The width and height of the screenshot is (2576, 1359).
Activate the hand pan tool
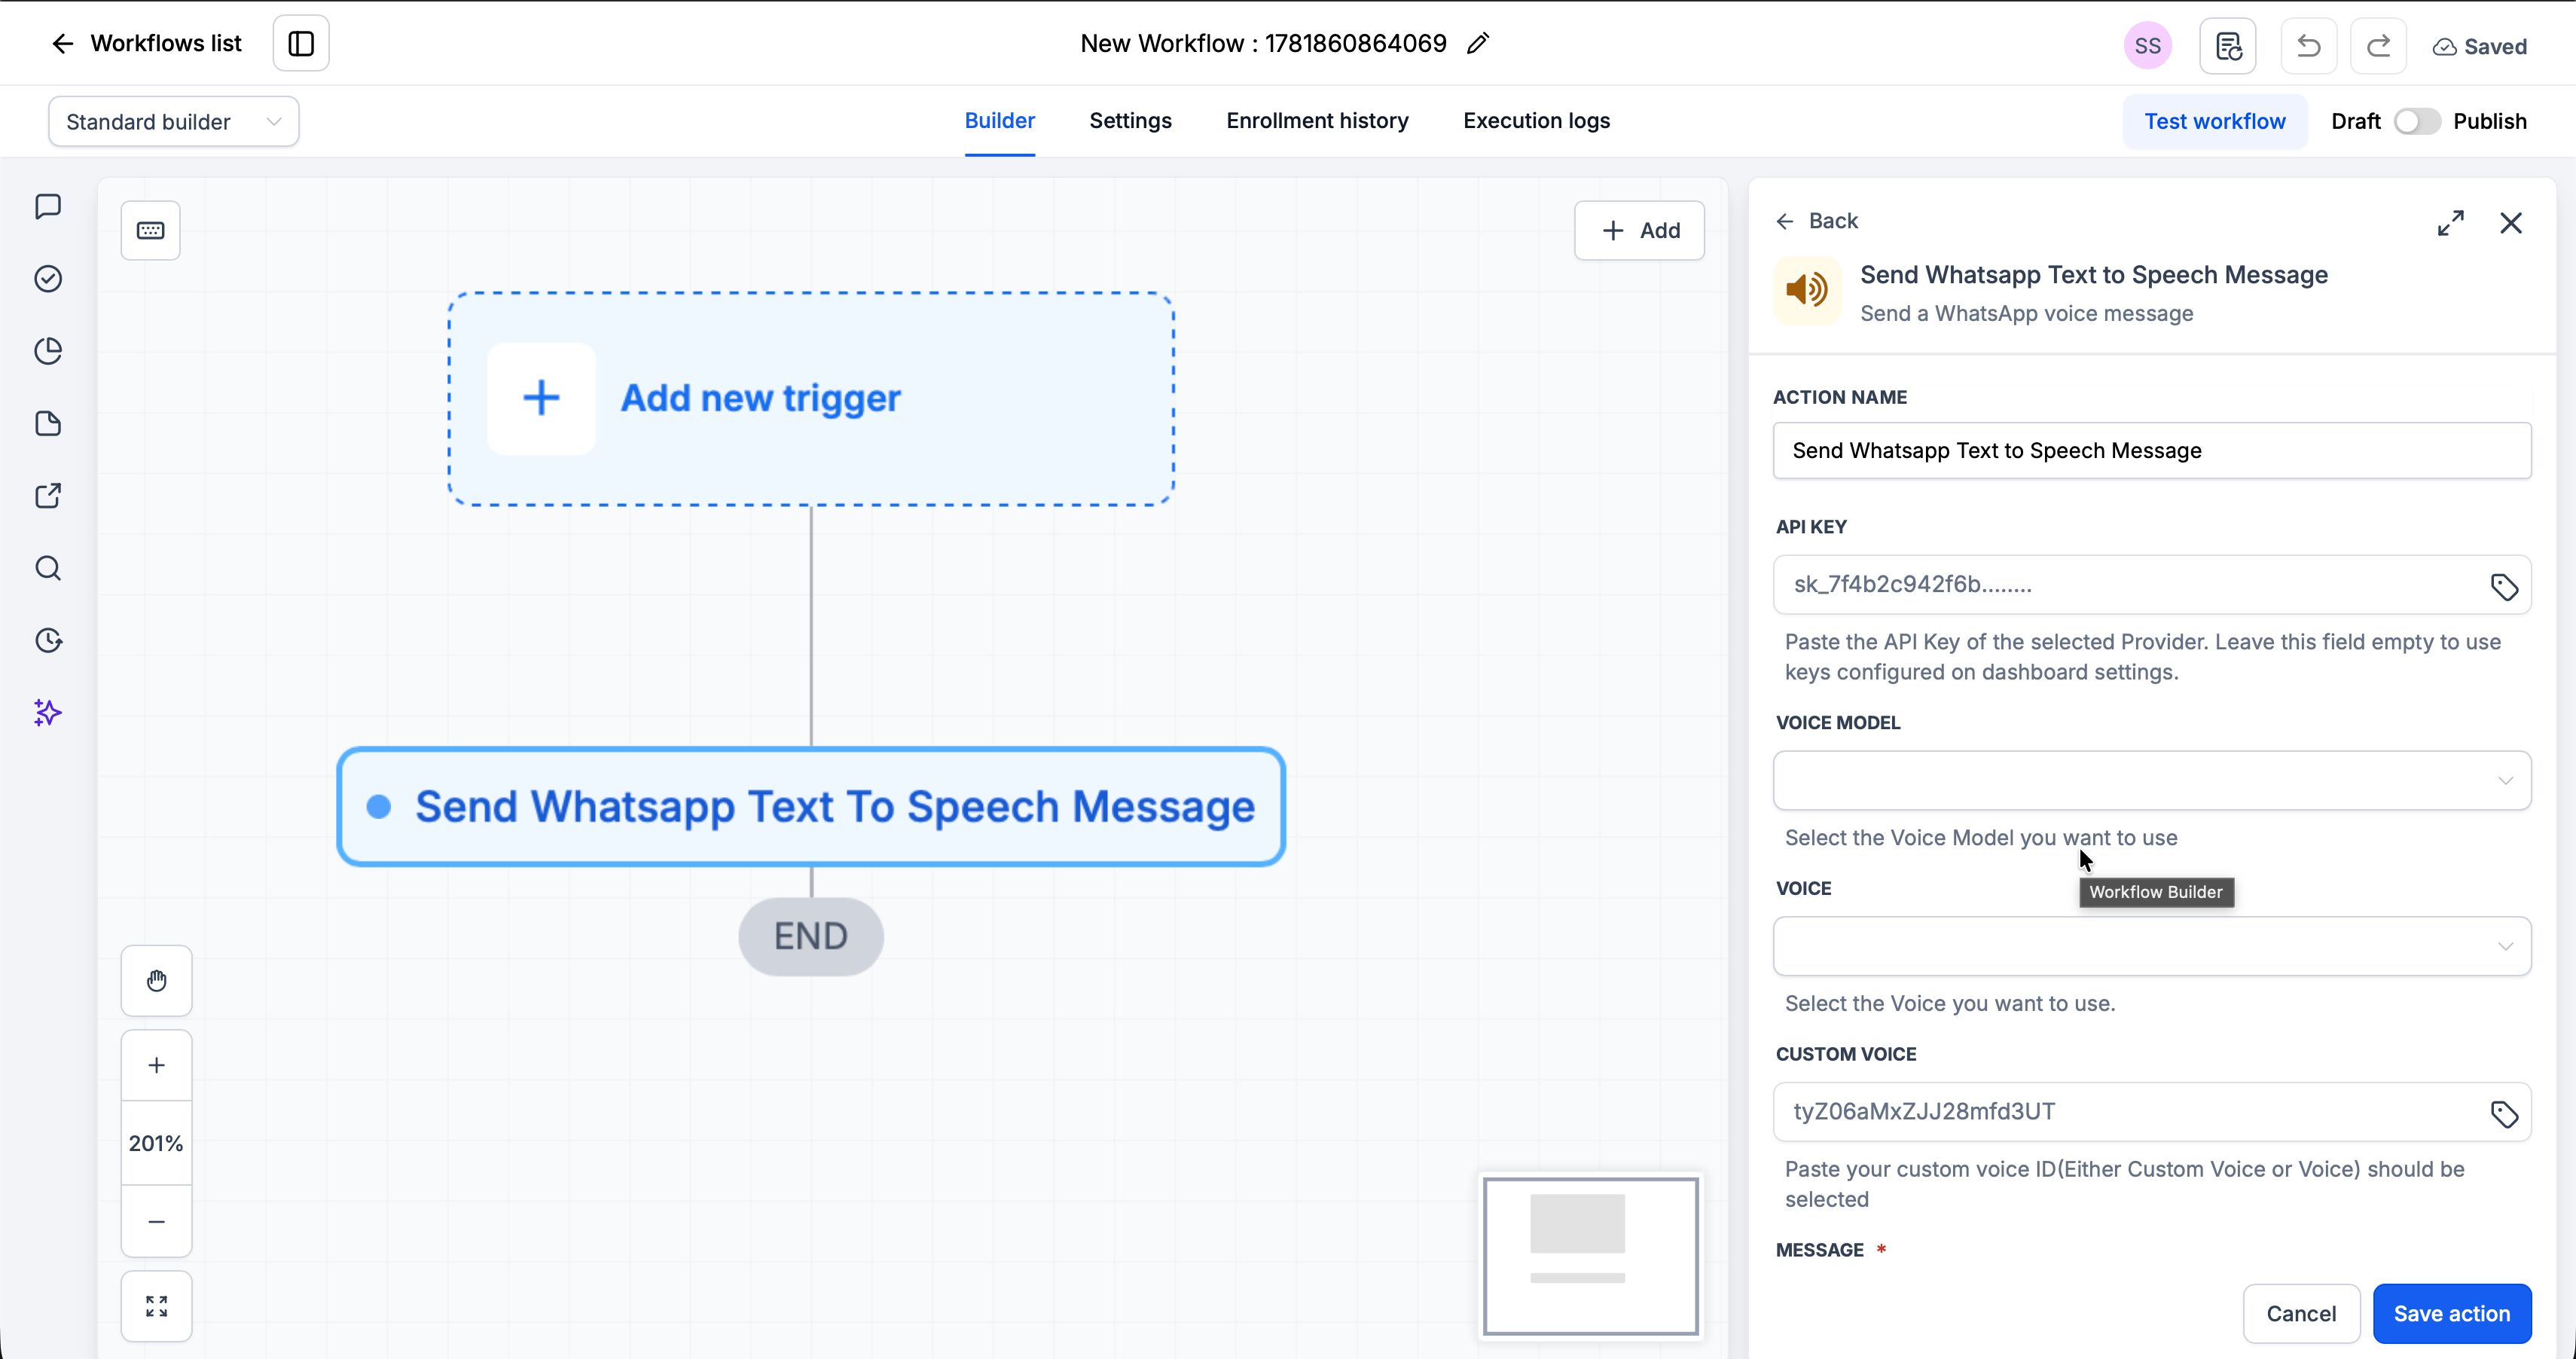point(157,981)
